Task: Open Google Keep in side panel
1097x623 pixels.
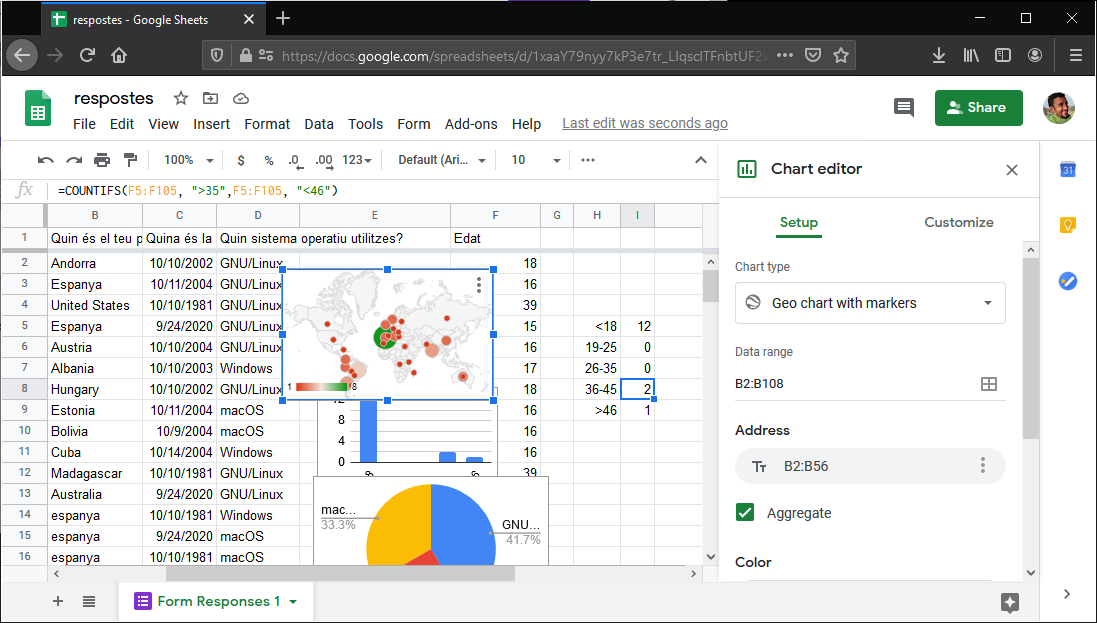Action: pos(1068,225)
